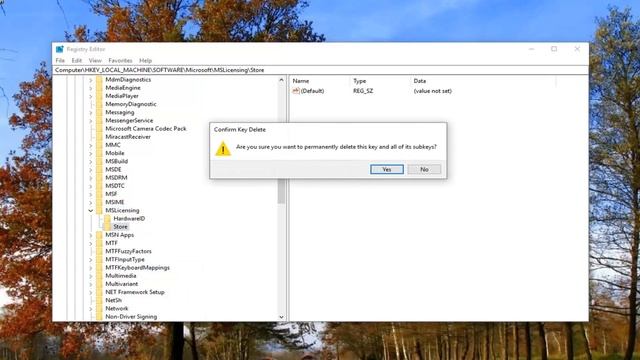
Task: Expand the Network tree node
Action: pyautogui.click(x=91, y=309)
